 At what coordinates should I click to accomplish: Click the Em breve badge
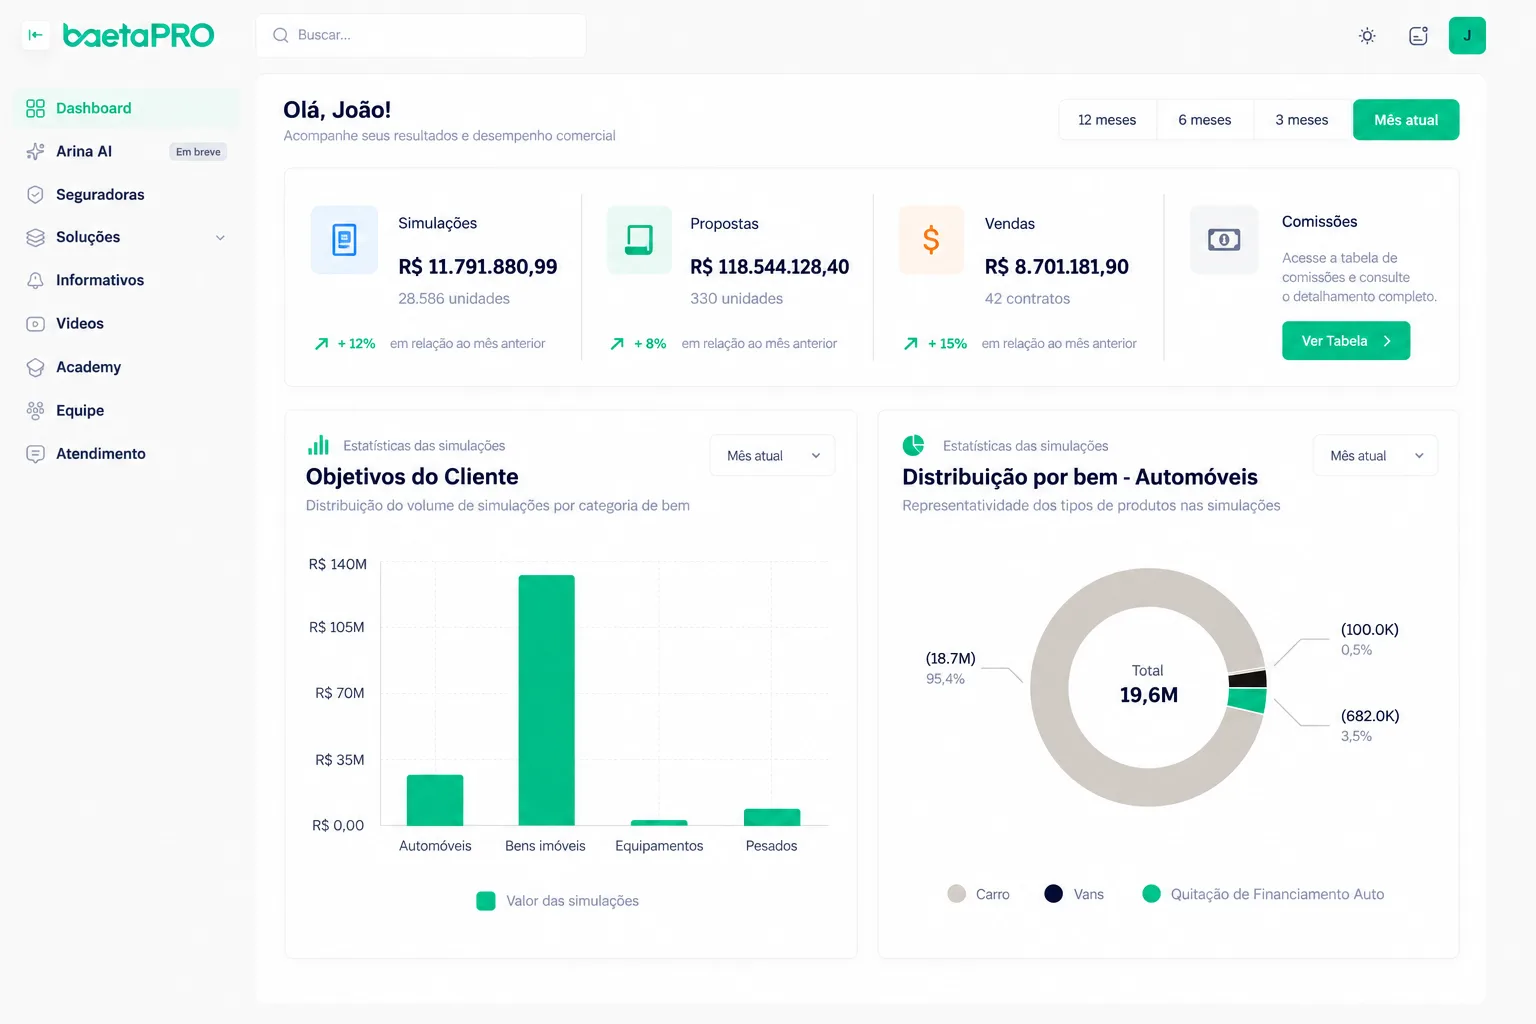point(198,152)
